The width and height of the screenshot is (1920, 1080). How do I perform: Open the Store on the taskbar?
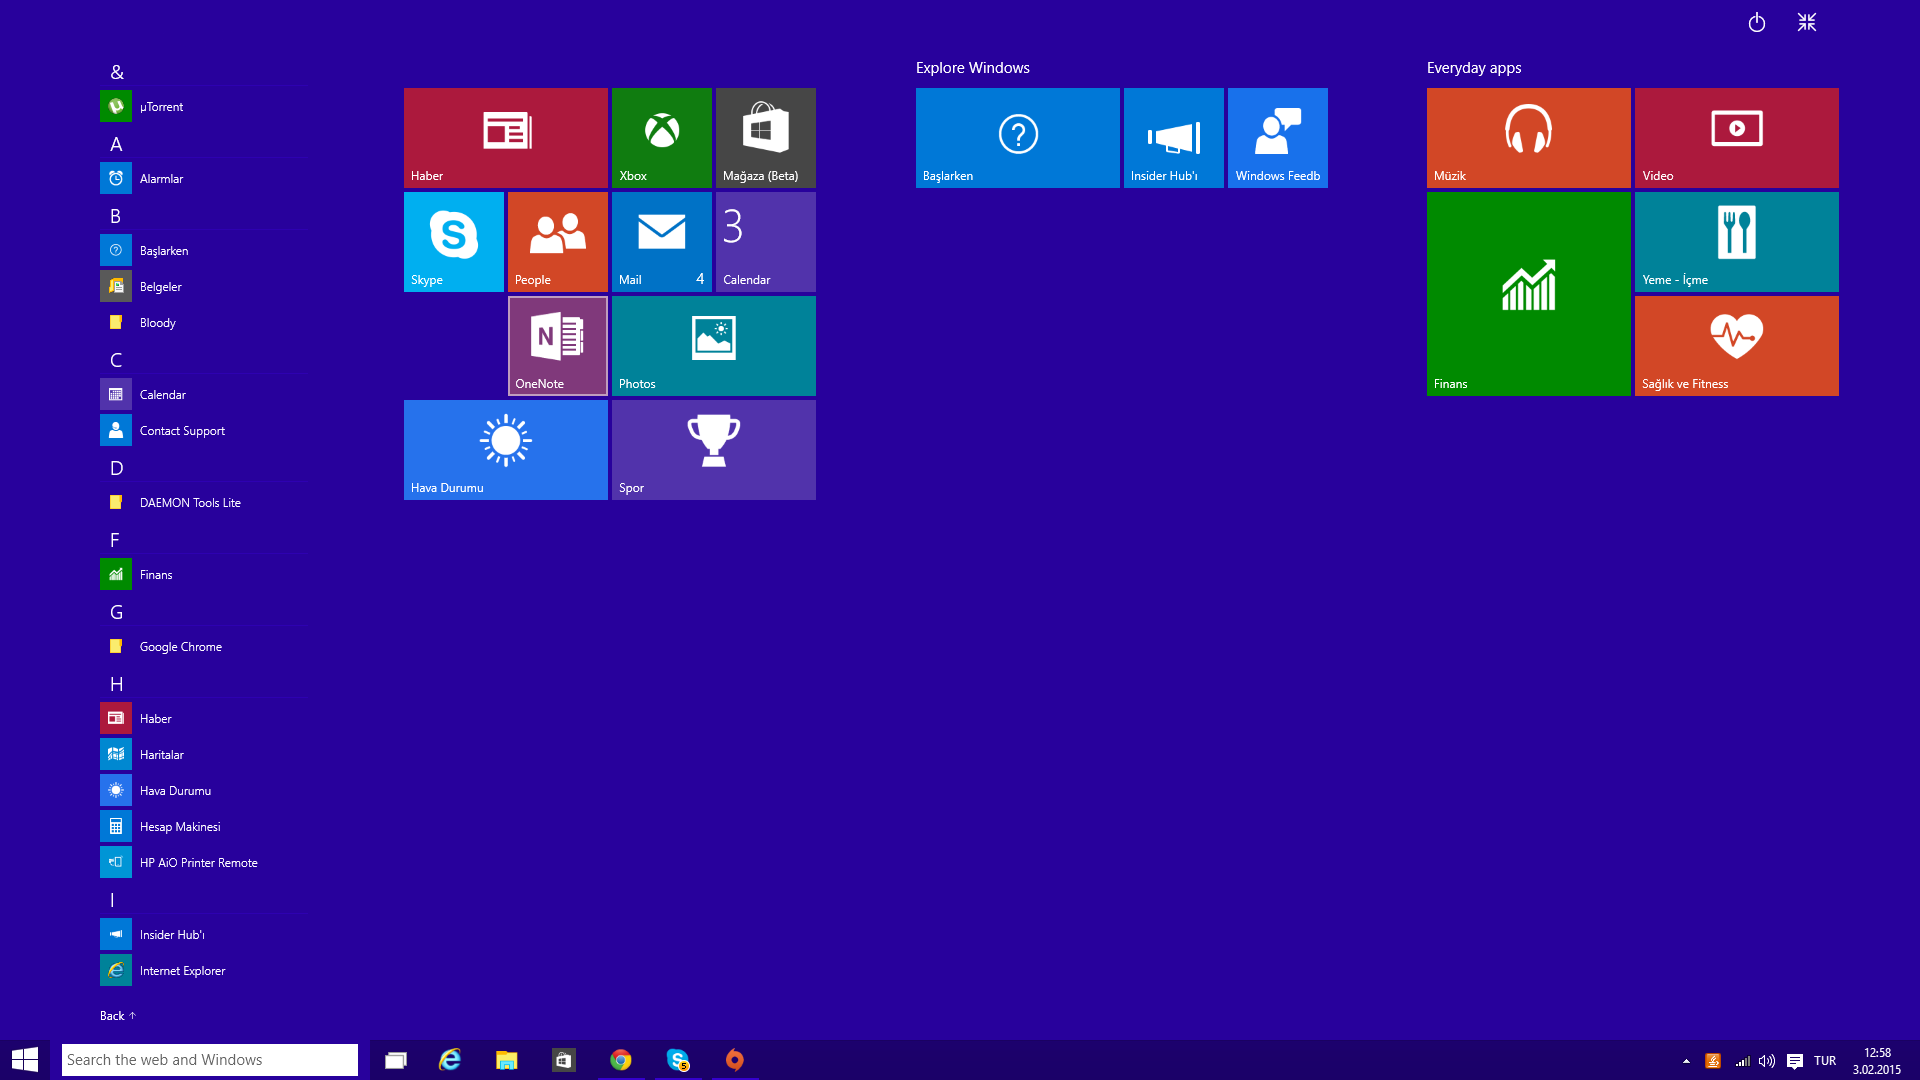click(x=564, y=1060)
